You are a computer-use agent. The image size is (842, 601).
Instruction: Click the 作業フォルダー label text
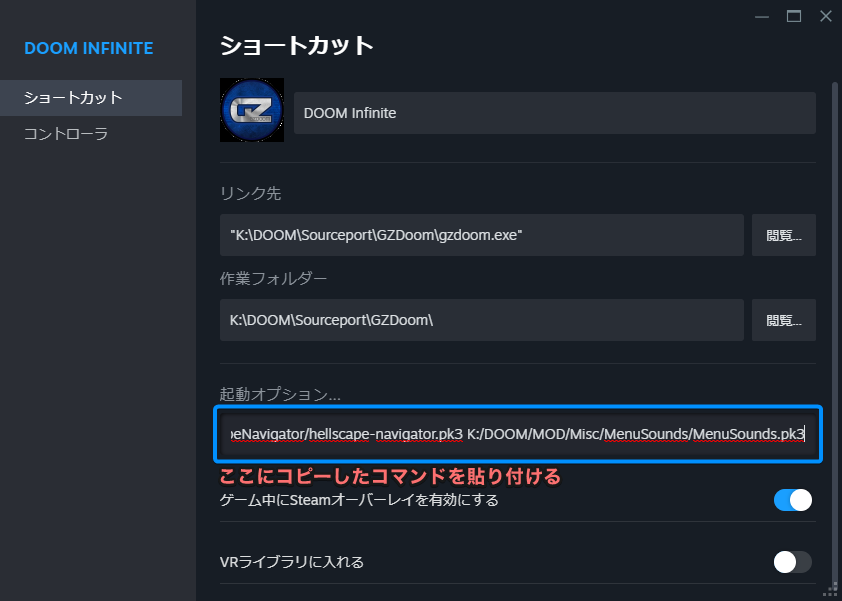click(273, 278)
